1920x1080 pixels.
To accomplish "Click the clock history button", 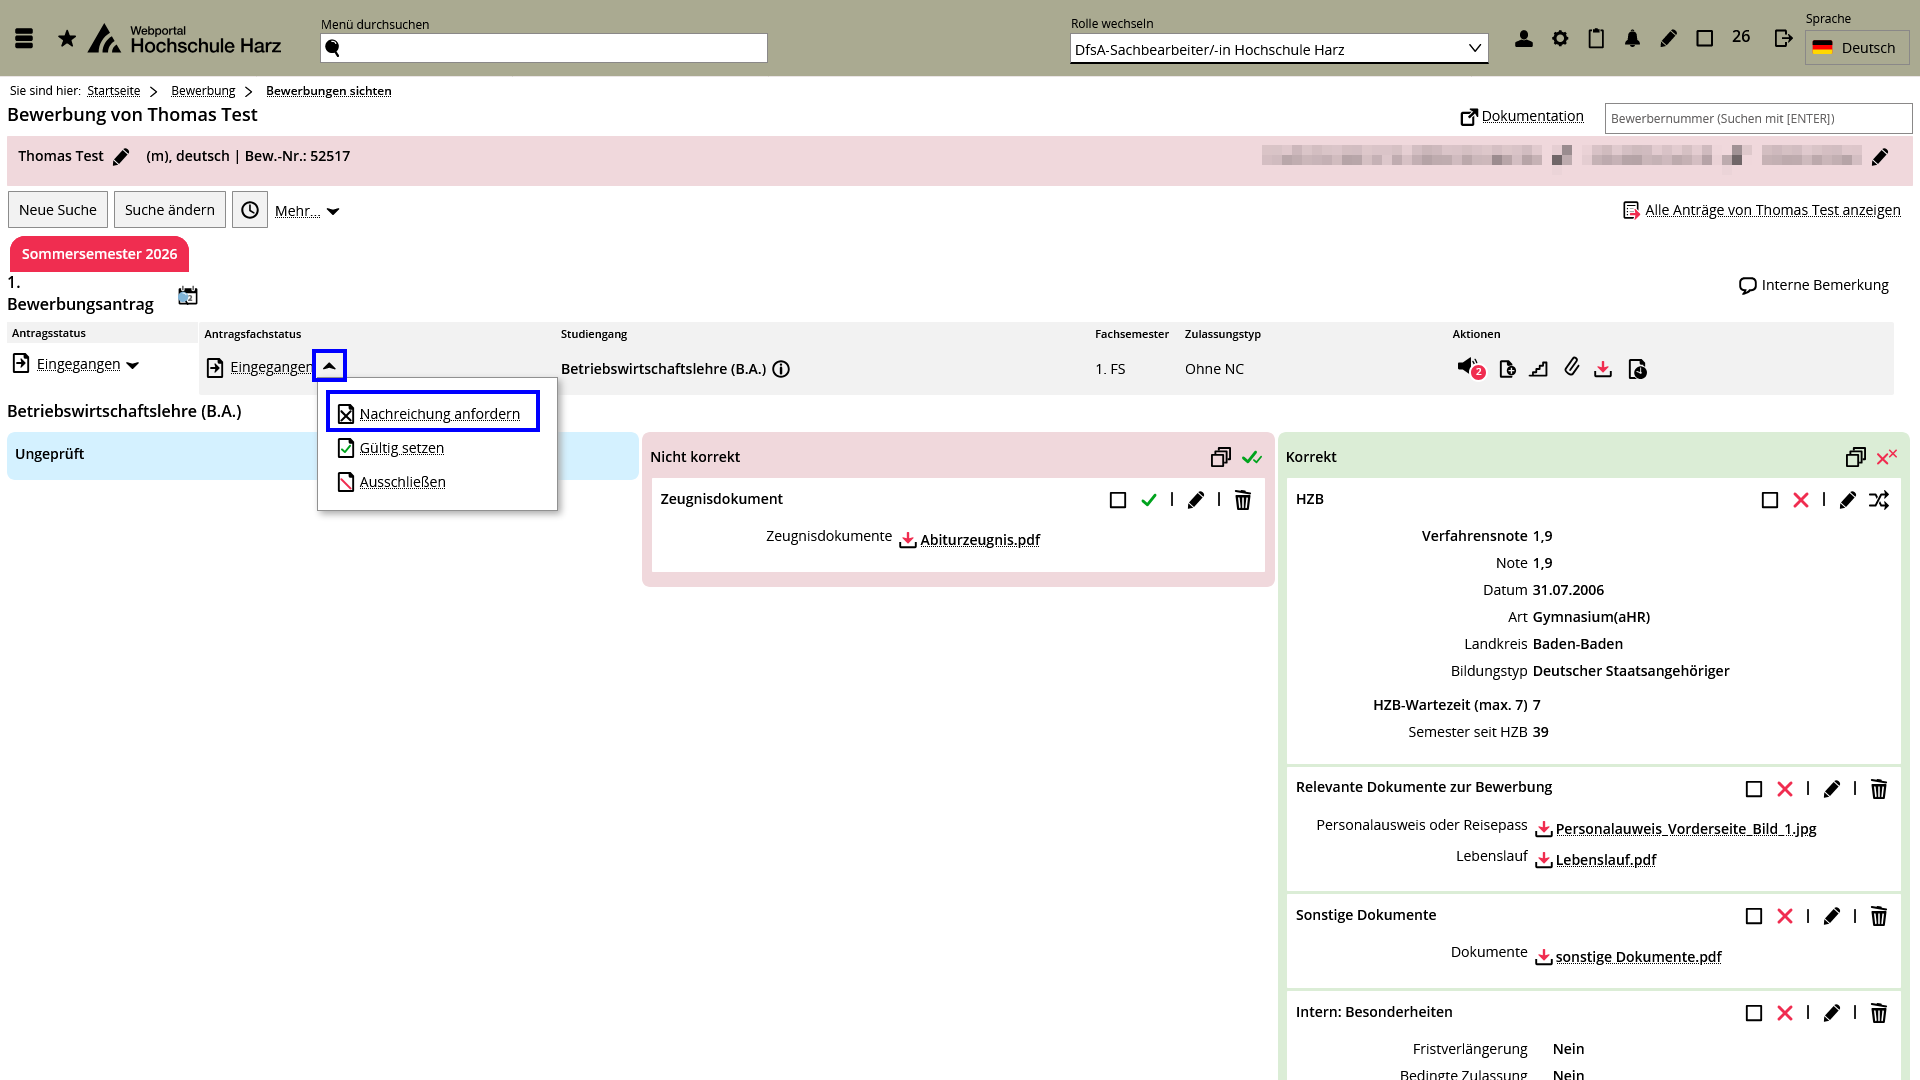I will [250, 210].
